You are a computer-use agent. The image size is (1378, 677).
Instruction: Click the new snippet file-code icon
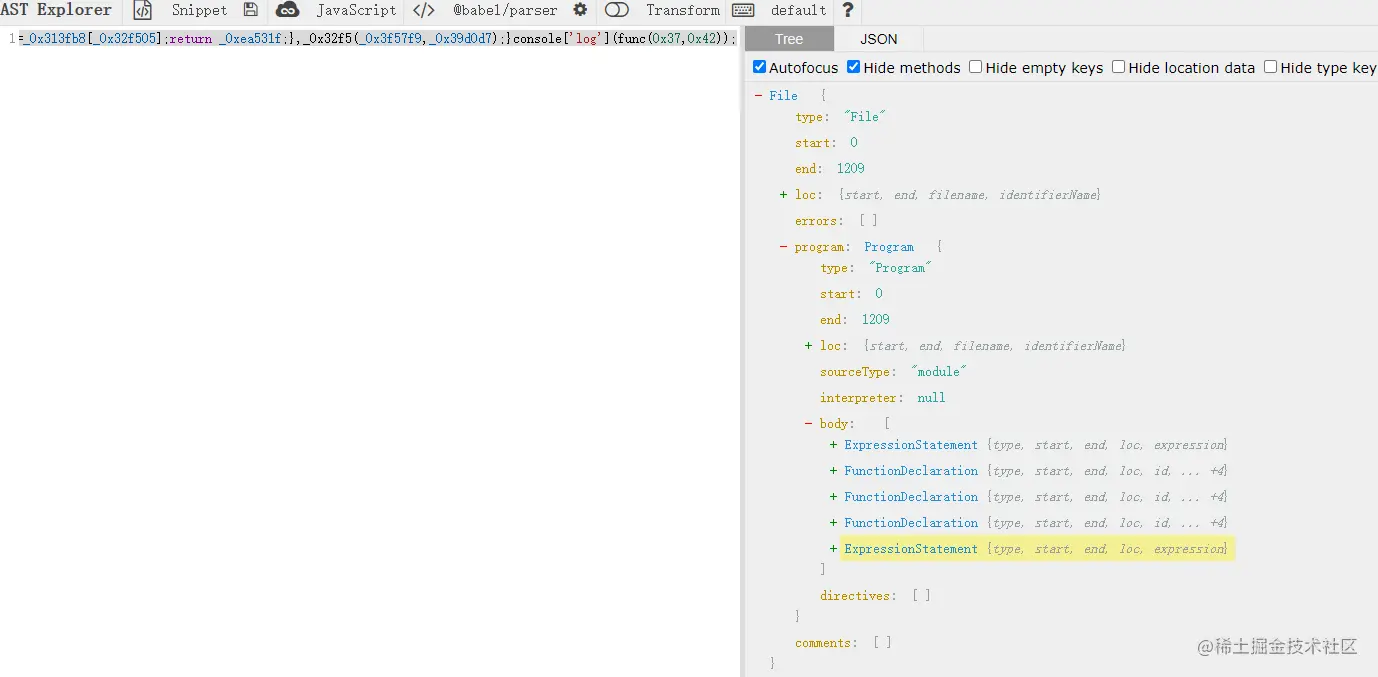click(x=143, y=10)
